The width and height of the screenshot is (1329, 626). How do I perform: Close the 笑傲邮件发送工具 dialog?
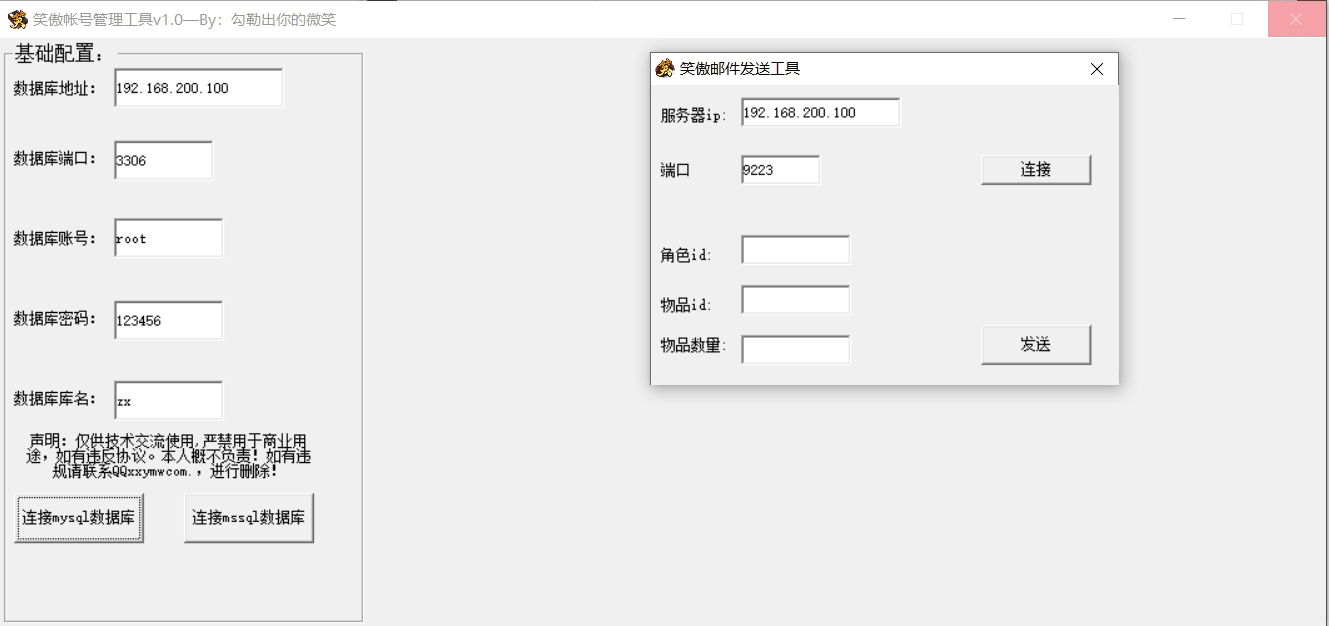(x=1097, y=69)
